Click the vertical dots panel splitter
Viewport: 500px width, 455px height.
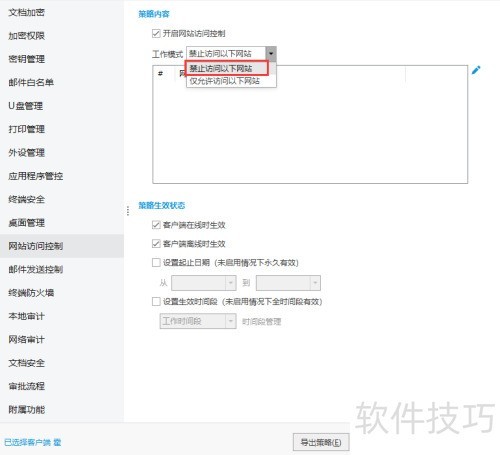pos(128,211)
